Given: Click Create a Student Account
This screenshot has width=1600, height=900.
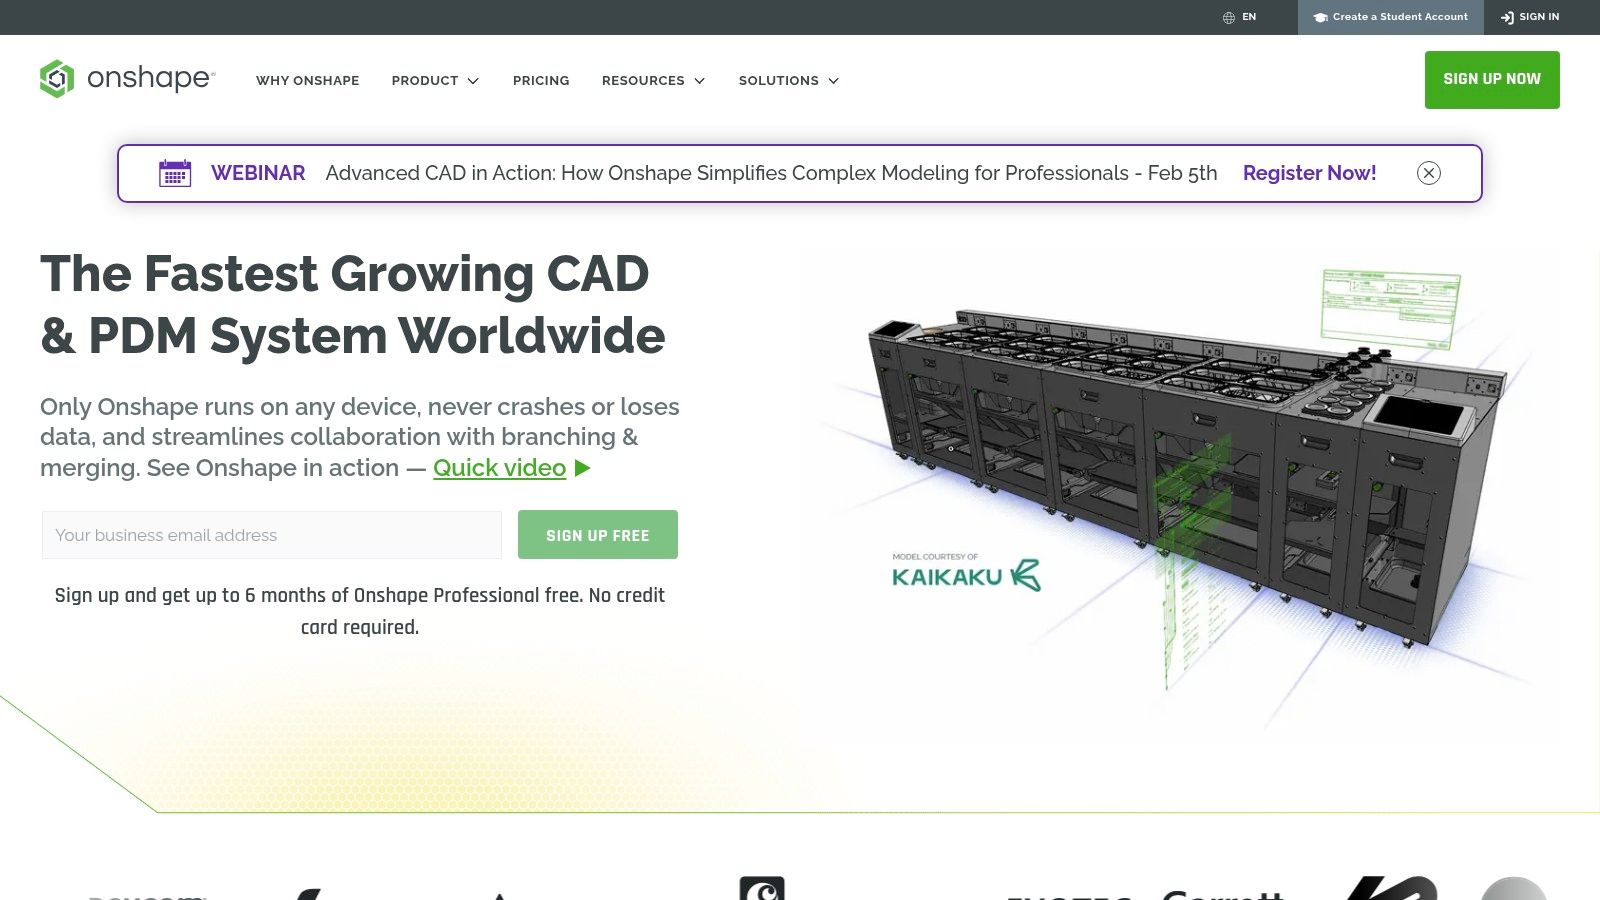Looking at the screenshot, I should point(1391,17).
